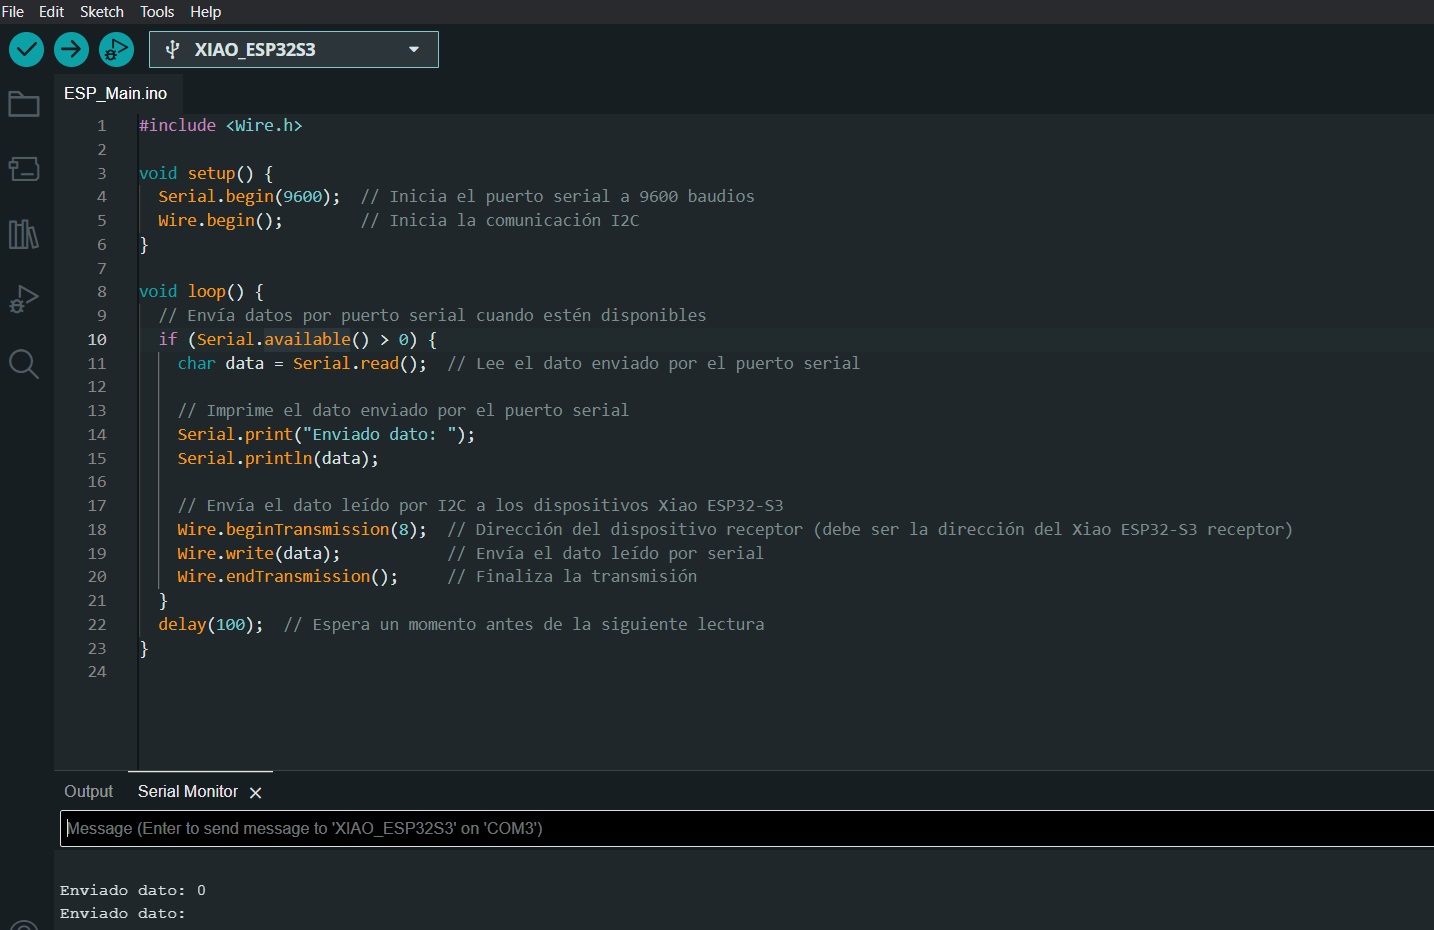The width and height of the screenshot is (1434, 930).
Task: Click comment 'Finaliza la transmisión'
Action: pyautogui.click(x=573, y=576)
